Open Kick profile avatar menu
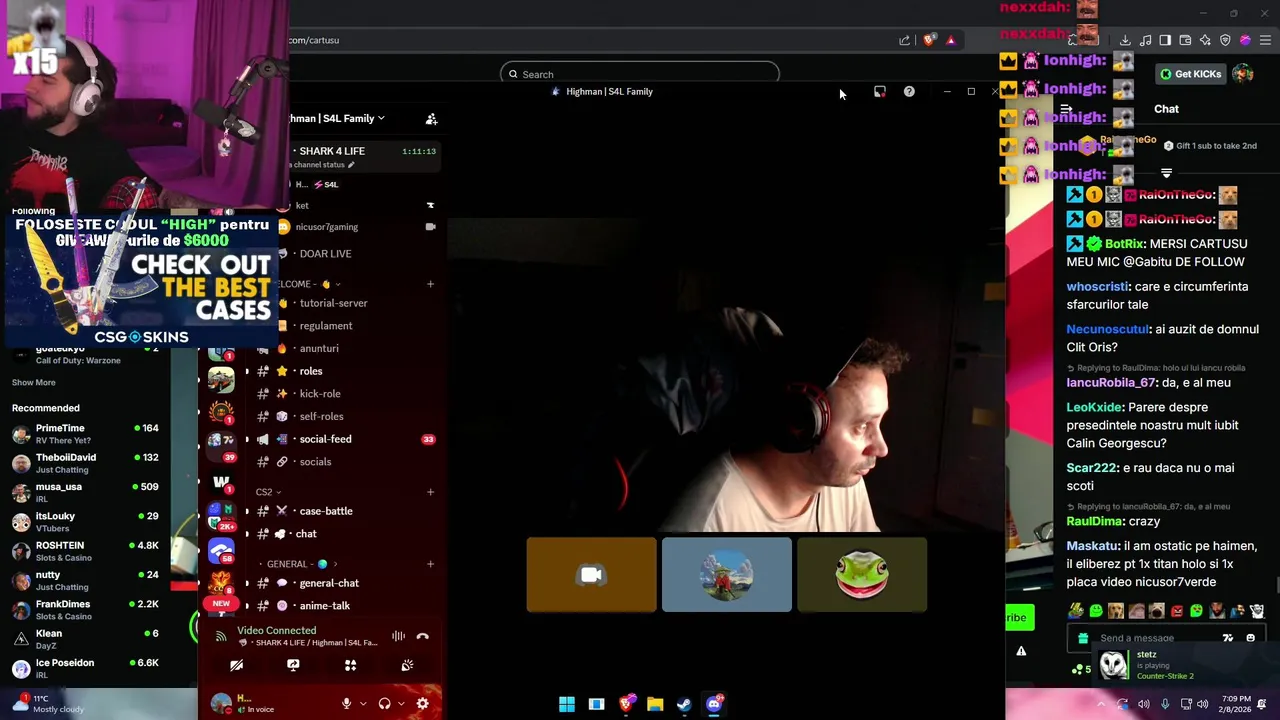 click(1242, 74)
